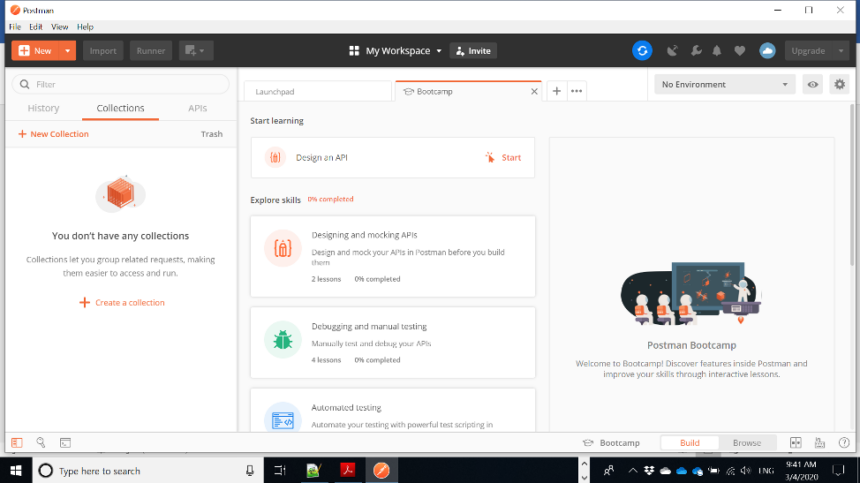Image resolution: width=860 pixels, height=483 pixels.
Task: Open the Debugging and manual testing card
Action: (393, 343)
